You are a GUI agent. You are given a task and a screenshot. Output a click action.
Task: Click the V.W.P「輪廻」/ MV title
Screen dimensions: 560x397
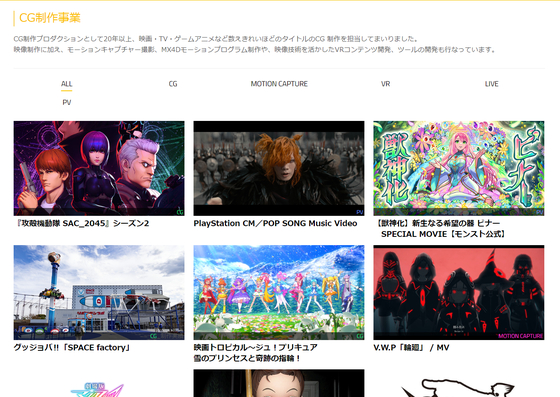tap(411, 348)
